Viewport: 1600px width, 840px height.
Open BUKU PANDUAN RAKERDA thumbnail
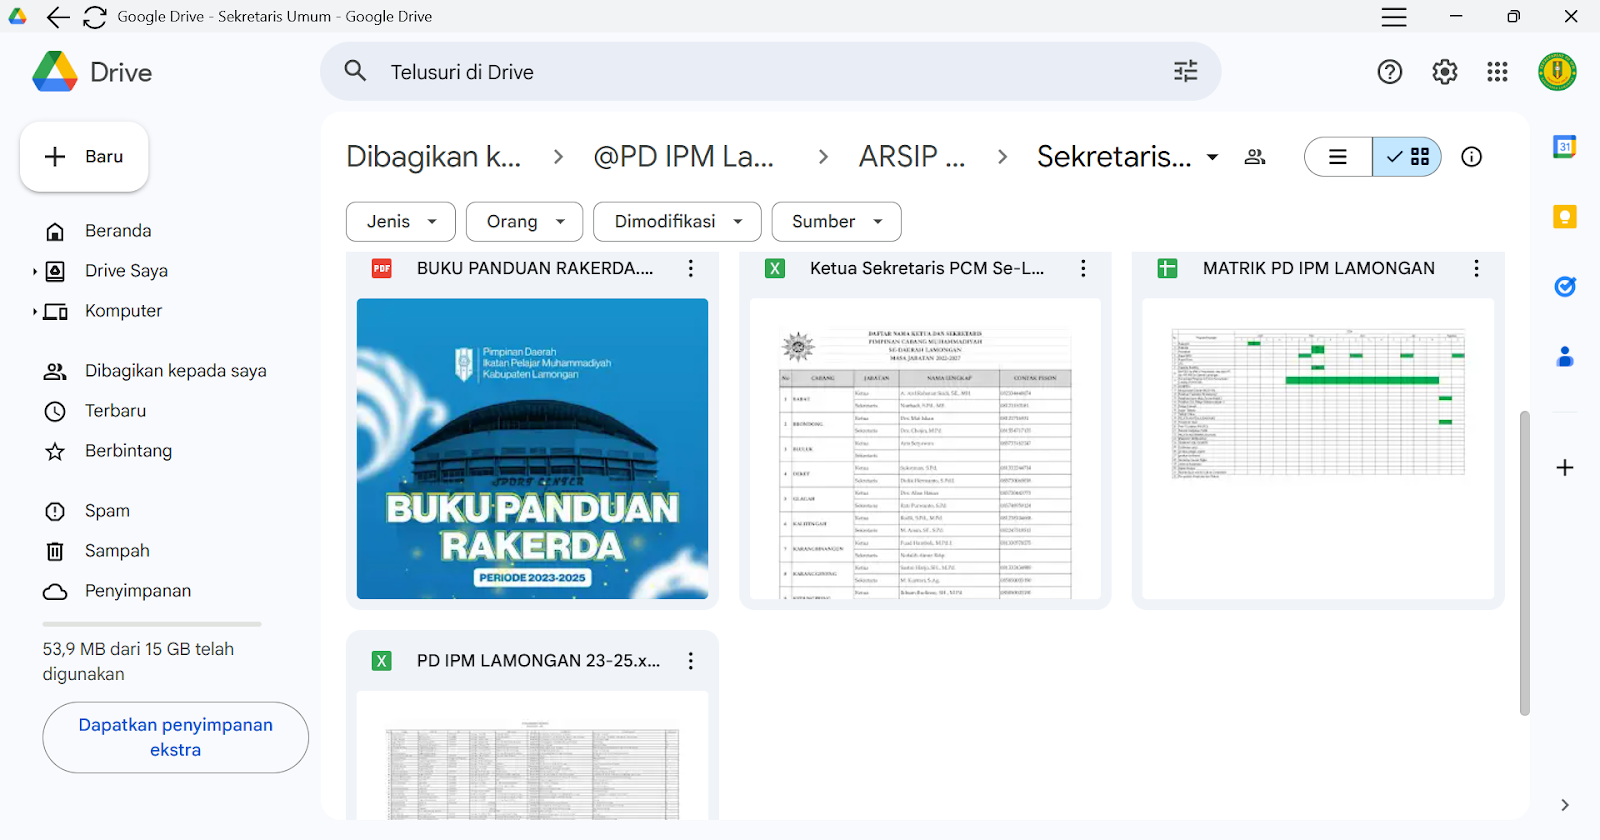[532, 449]
